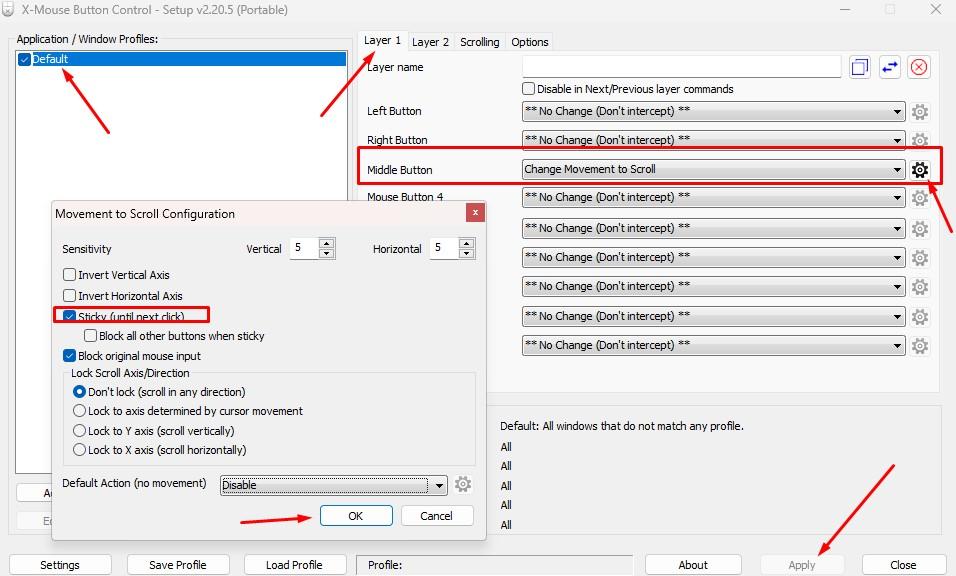Open the copy layer settings icon
956x576 pixels.
click(x=858, y=66)
